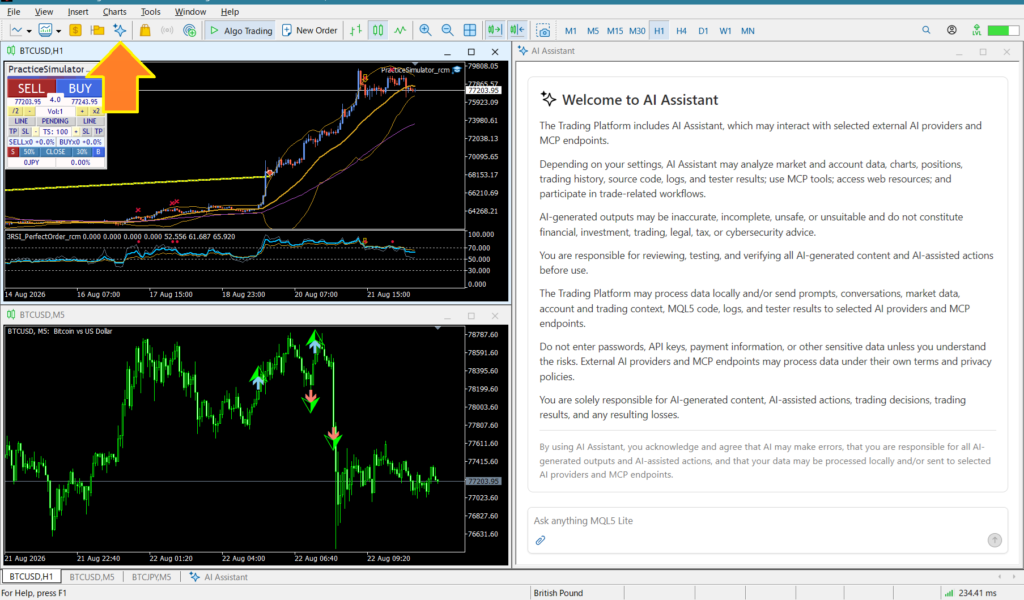Halve volume with the /2 button
The width and height of the screenshot is (1024, 600).
pos(14,112)
